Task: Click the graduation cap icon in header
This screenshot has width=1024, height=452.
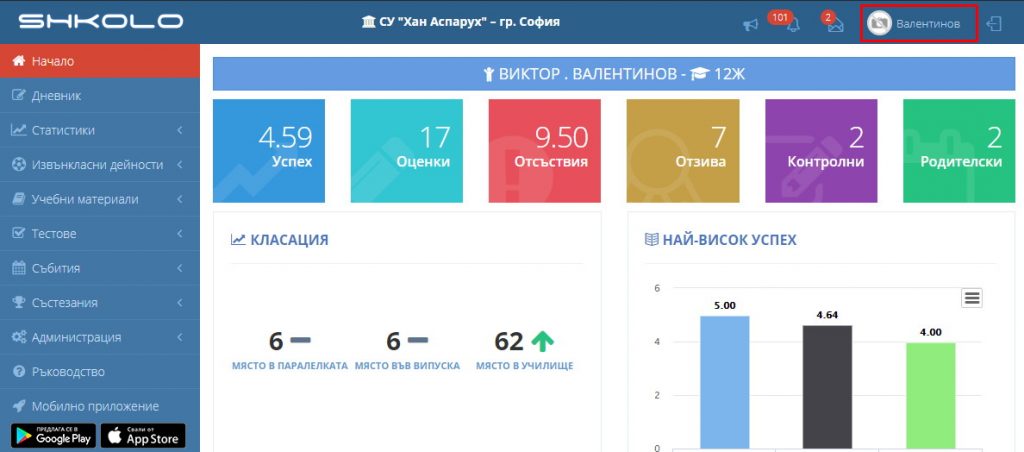Action: [700, 74]
